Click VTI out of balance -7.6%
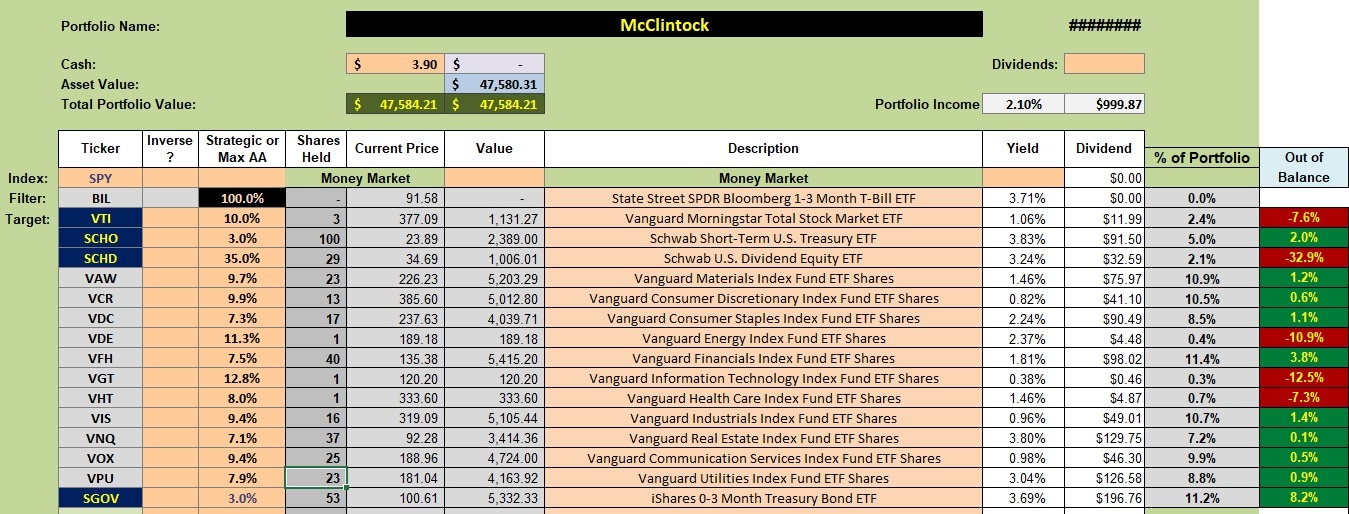 (1304, 218)
